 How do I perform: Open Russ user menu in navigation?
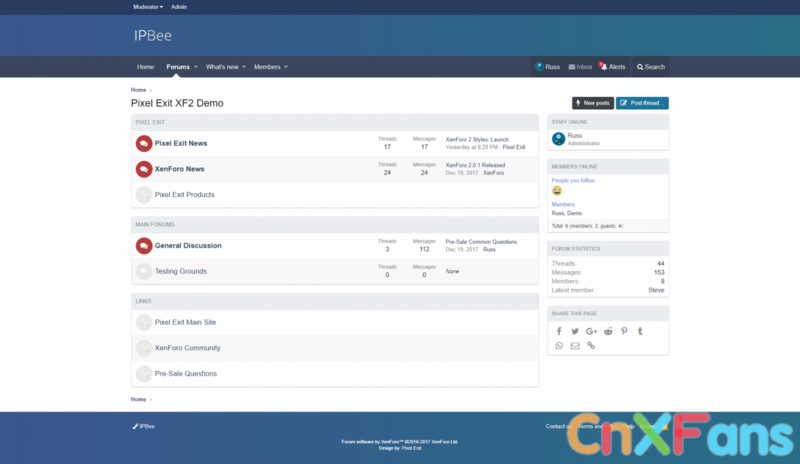[547, 67]
